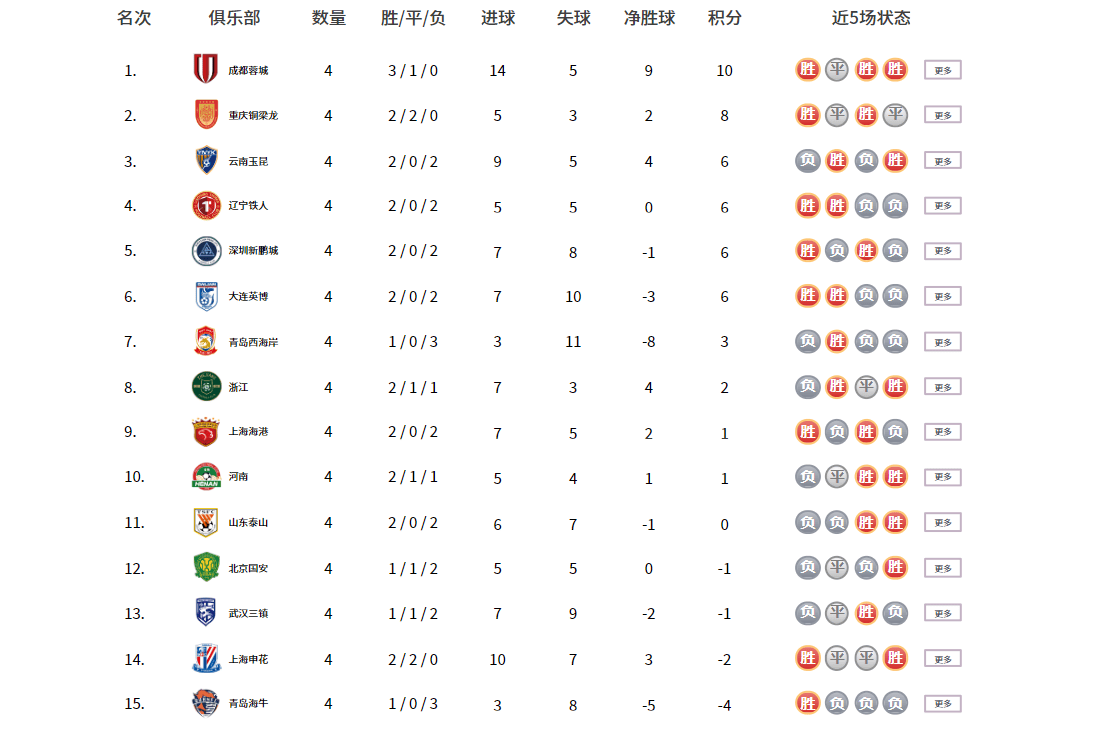Click first 负 badge in 云南玉昆 row
This screenshot has width=1097, height=731.
pos(807,161)
